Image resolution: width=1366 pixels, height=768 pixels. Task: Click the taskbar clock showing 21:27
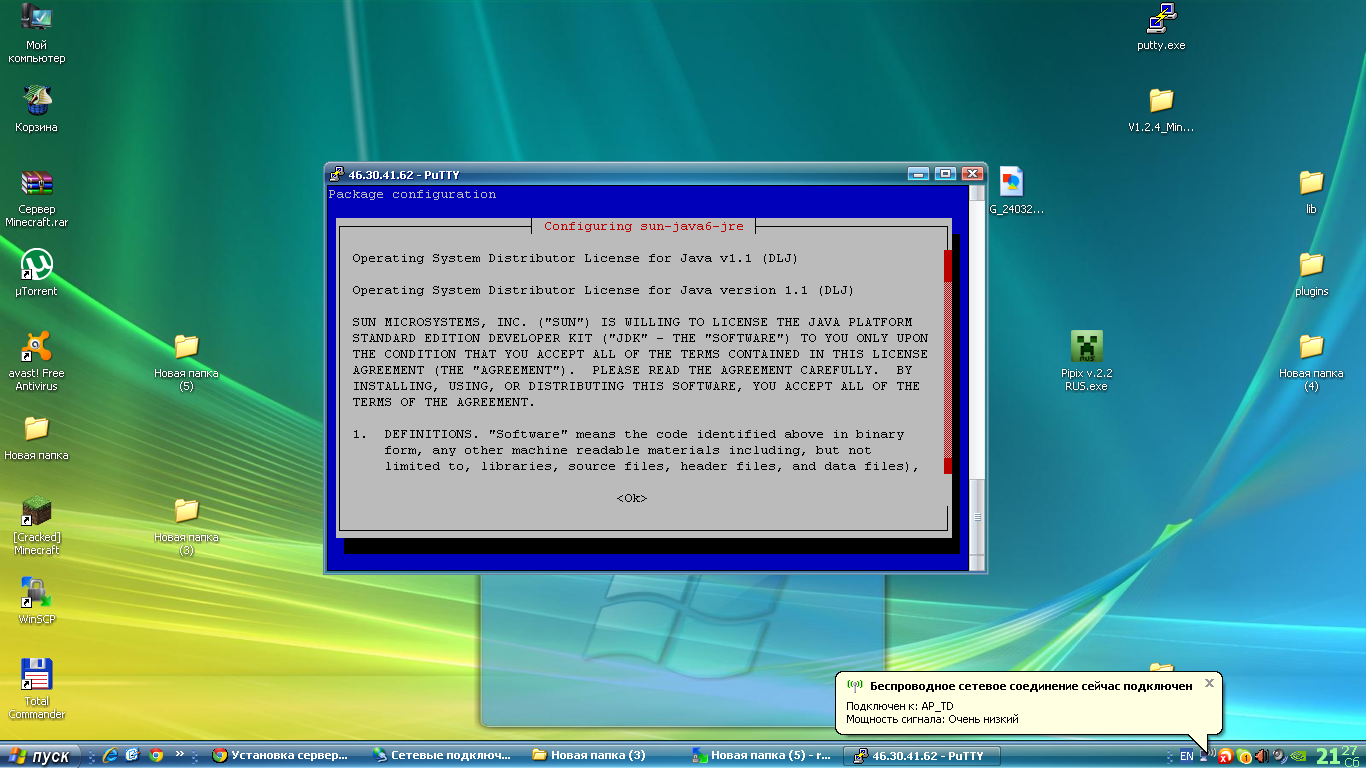pos(1337,756)
